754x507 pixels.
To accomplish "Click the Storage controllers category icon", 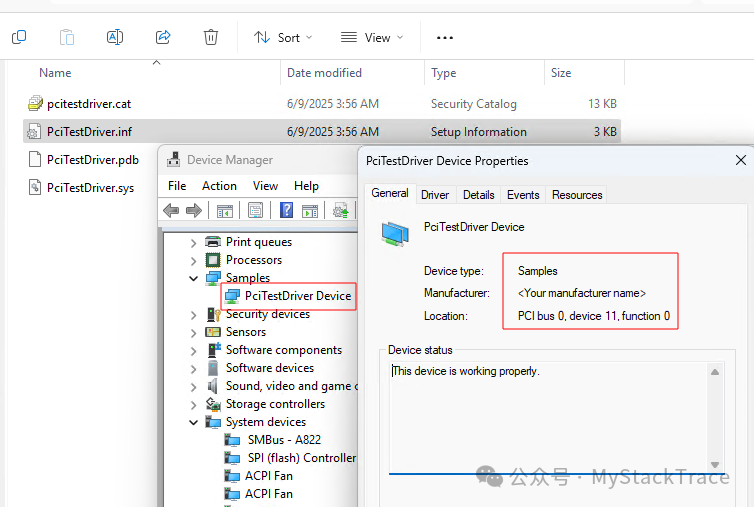I will (x=213, y=404).
